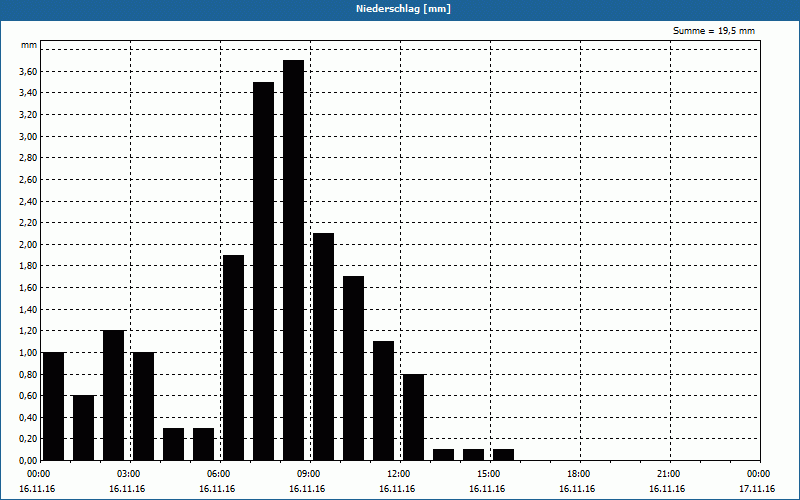Click the bar reaching 1,70 mm
The height and width of the screenshot is (500, 800).
pos(354,368)
